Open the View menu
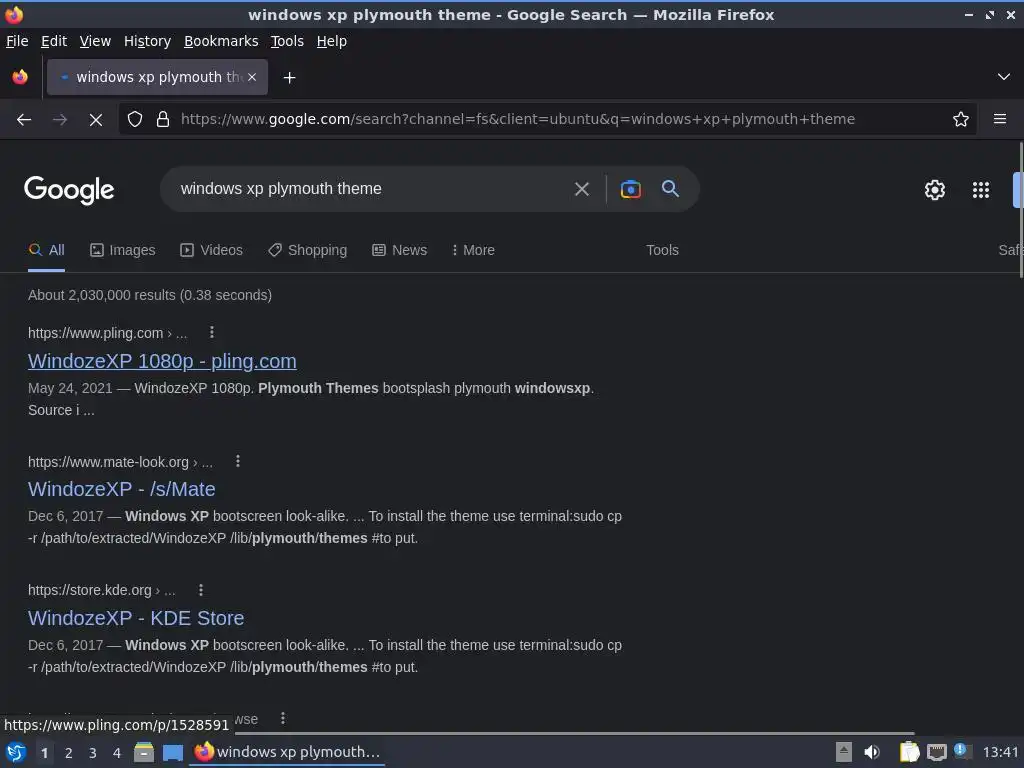The height and width of the screenshot is (768, 1024). pyautogui.click(x=95, y=41)
